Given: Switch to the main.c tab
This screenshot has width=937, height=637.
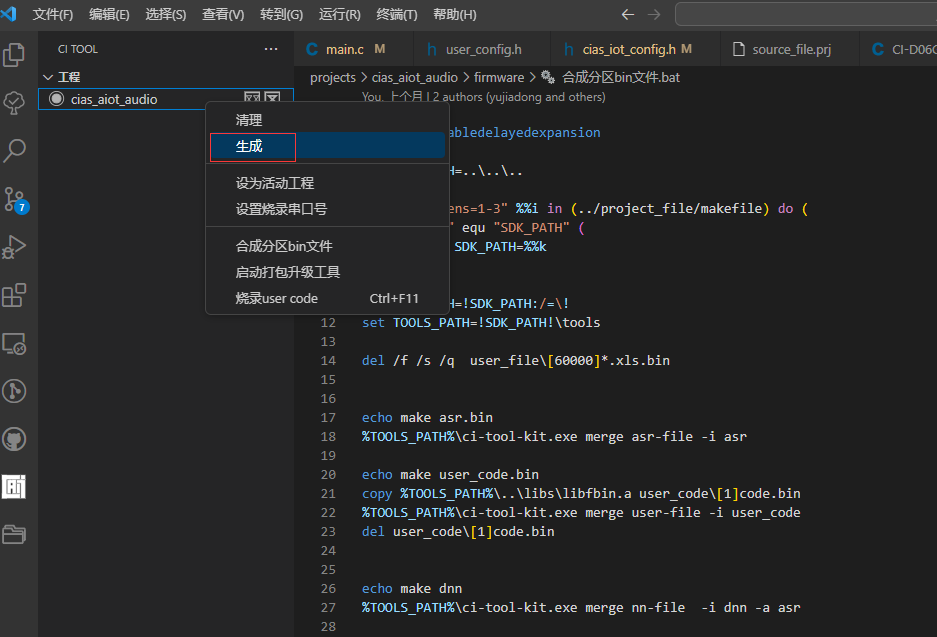Looking at the screenshot, I should point(354,49).
